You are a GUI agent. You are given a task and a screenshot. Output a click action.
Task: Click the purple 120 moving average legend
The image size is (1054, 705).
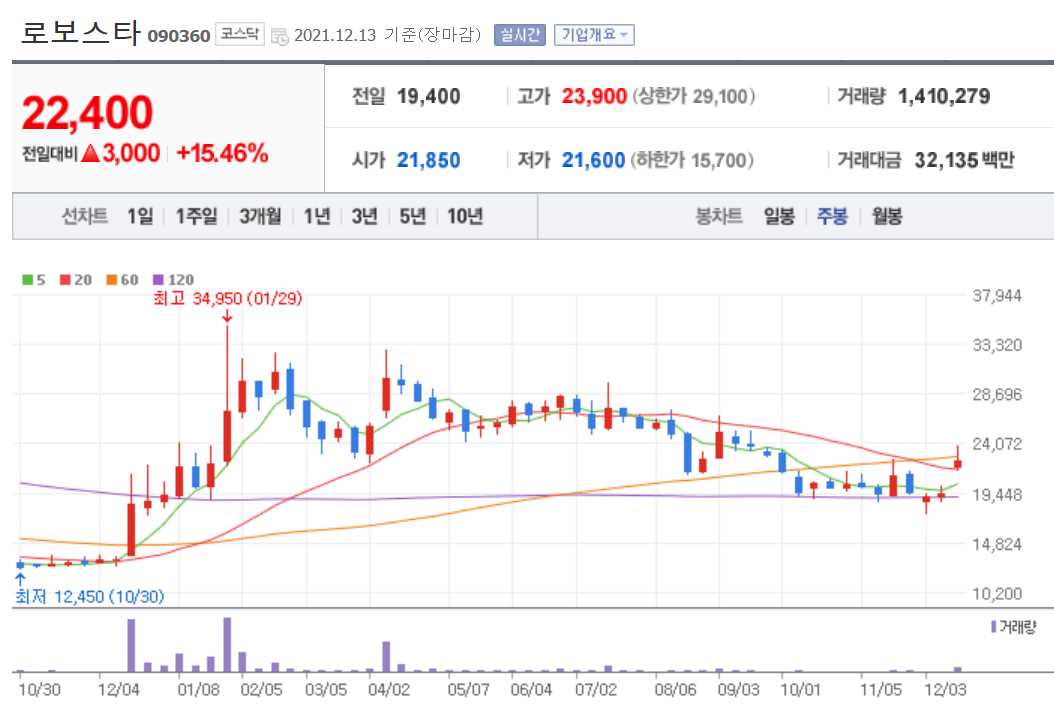(x=173, y=280)
